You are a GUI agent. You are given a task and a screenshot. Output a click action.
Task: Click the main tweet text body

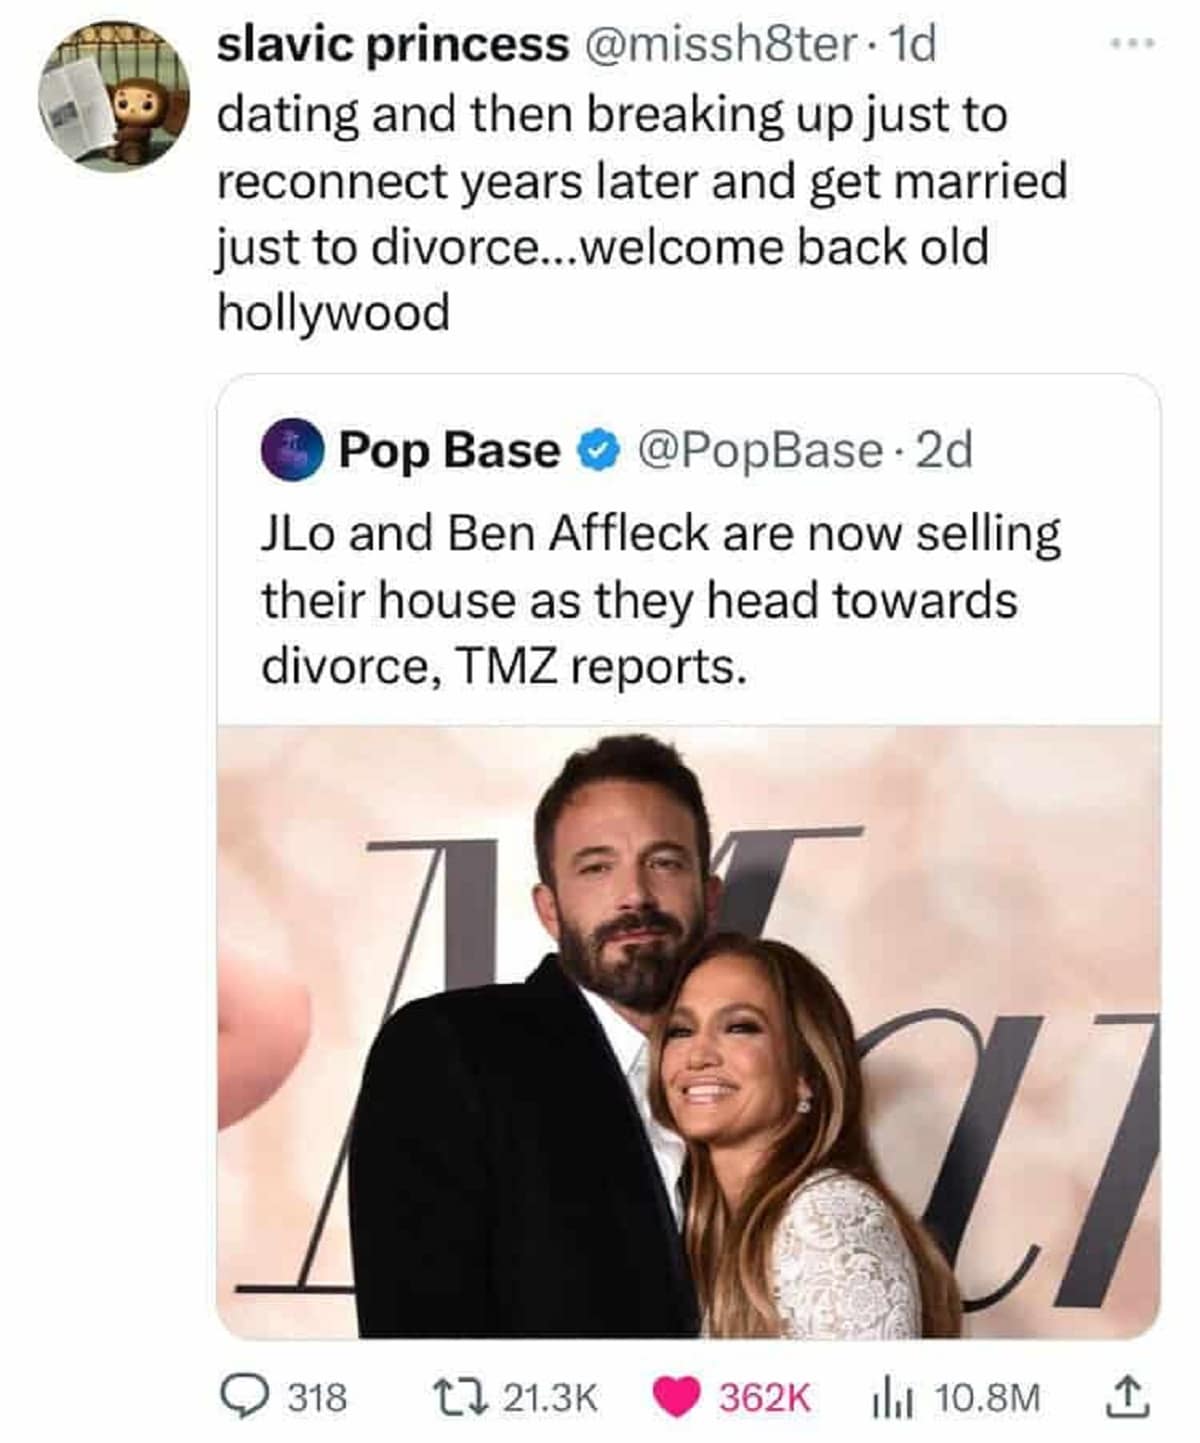pyautogui.click(x=640, y=214)
